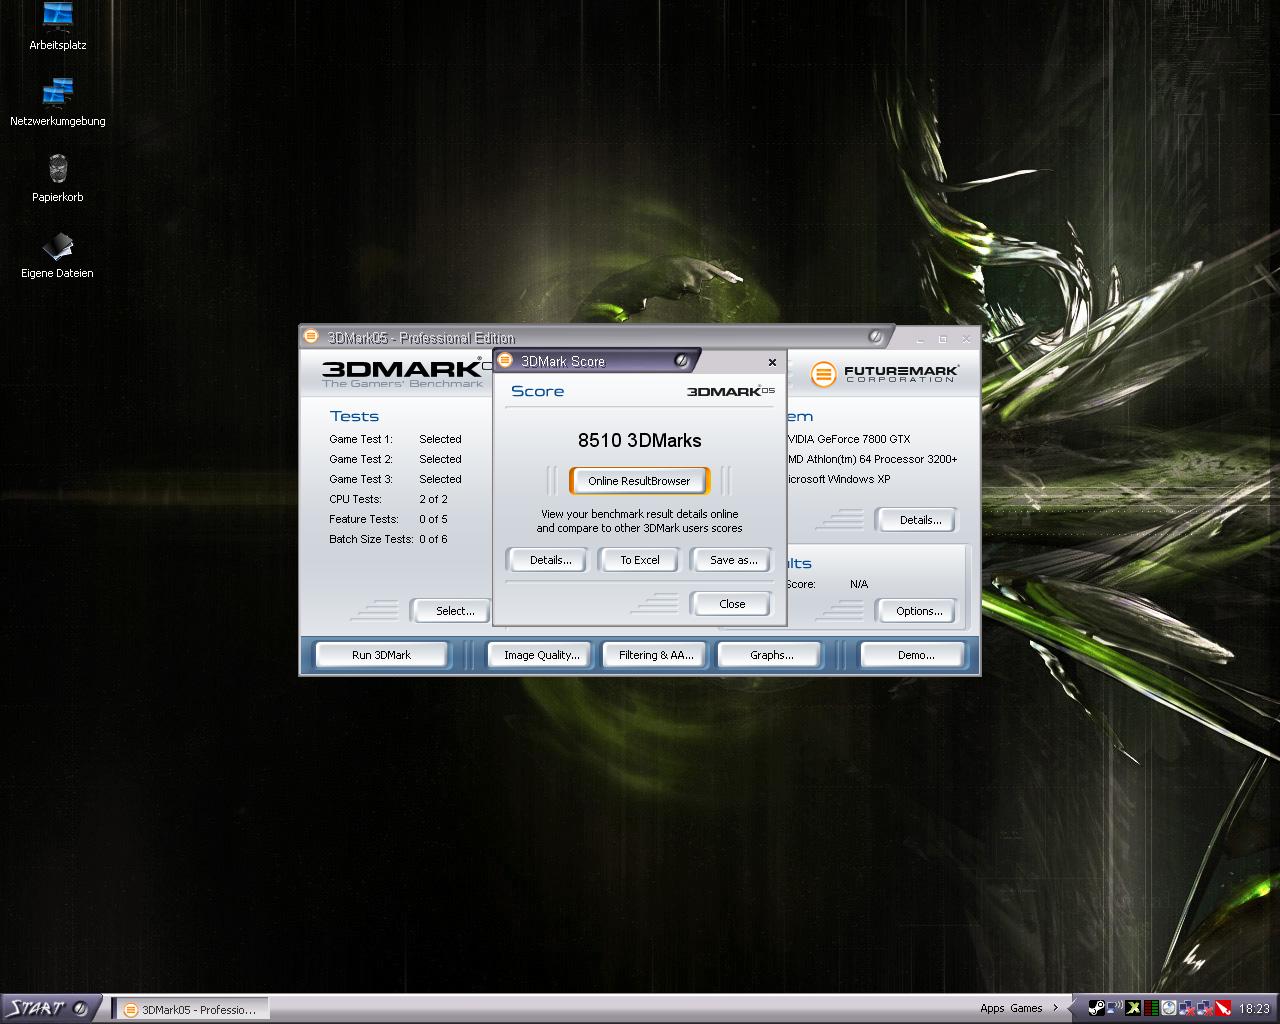Click the Save as button
Screen dimensions: 1280x1024
pos(733,560)
